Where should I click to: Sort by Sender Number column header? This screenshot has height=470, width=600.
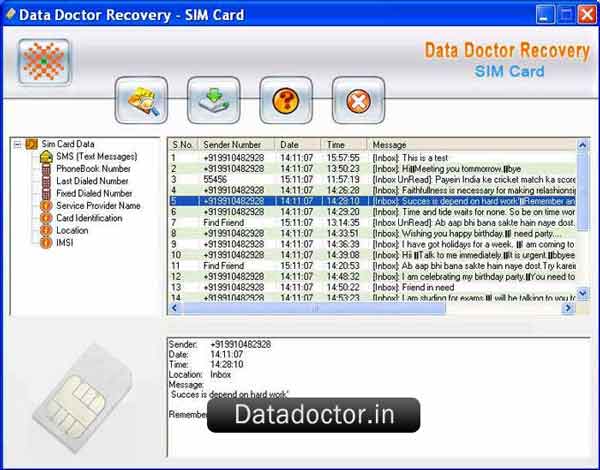click(236, 145)
